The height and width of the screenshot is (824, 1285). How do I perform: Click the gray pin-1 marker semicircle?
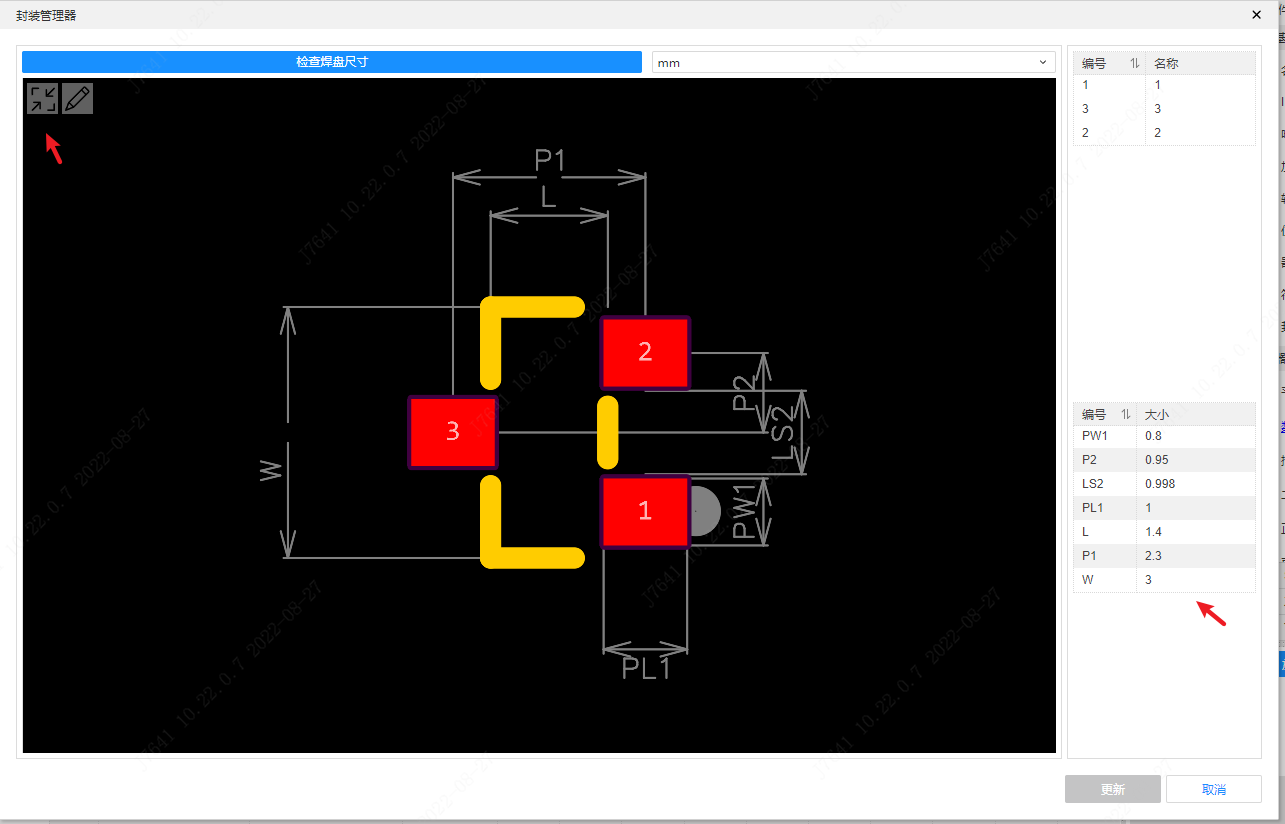point(706,511)
